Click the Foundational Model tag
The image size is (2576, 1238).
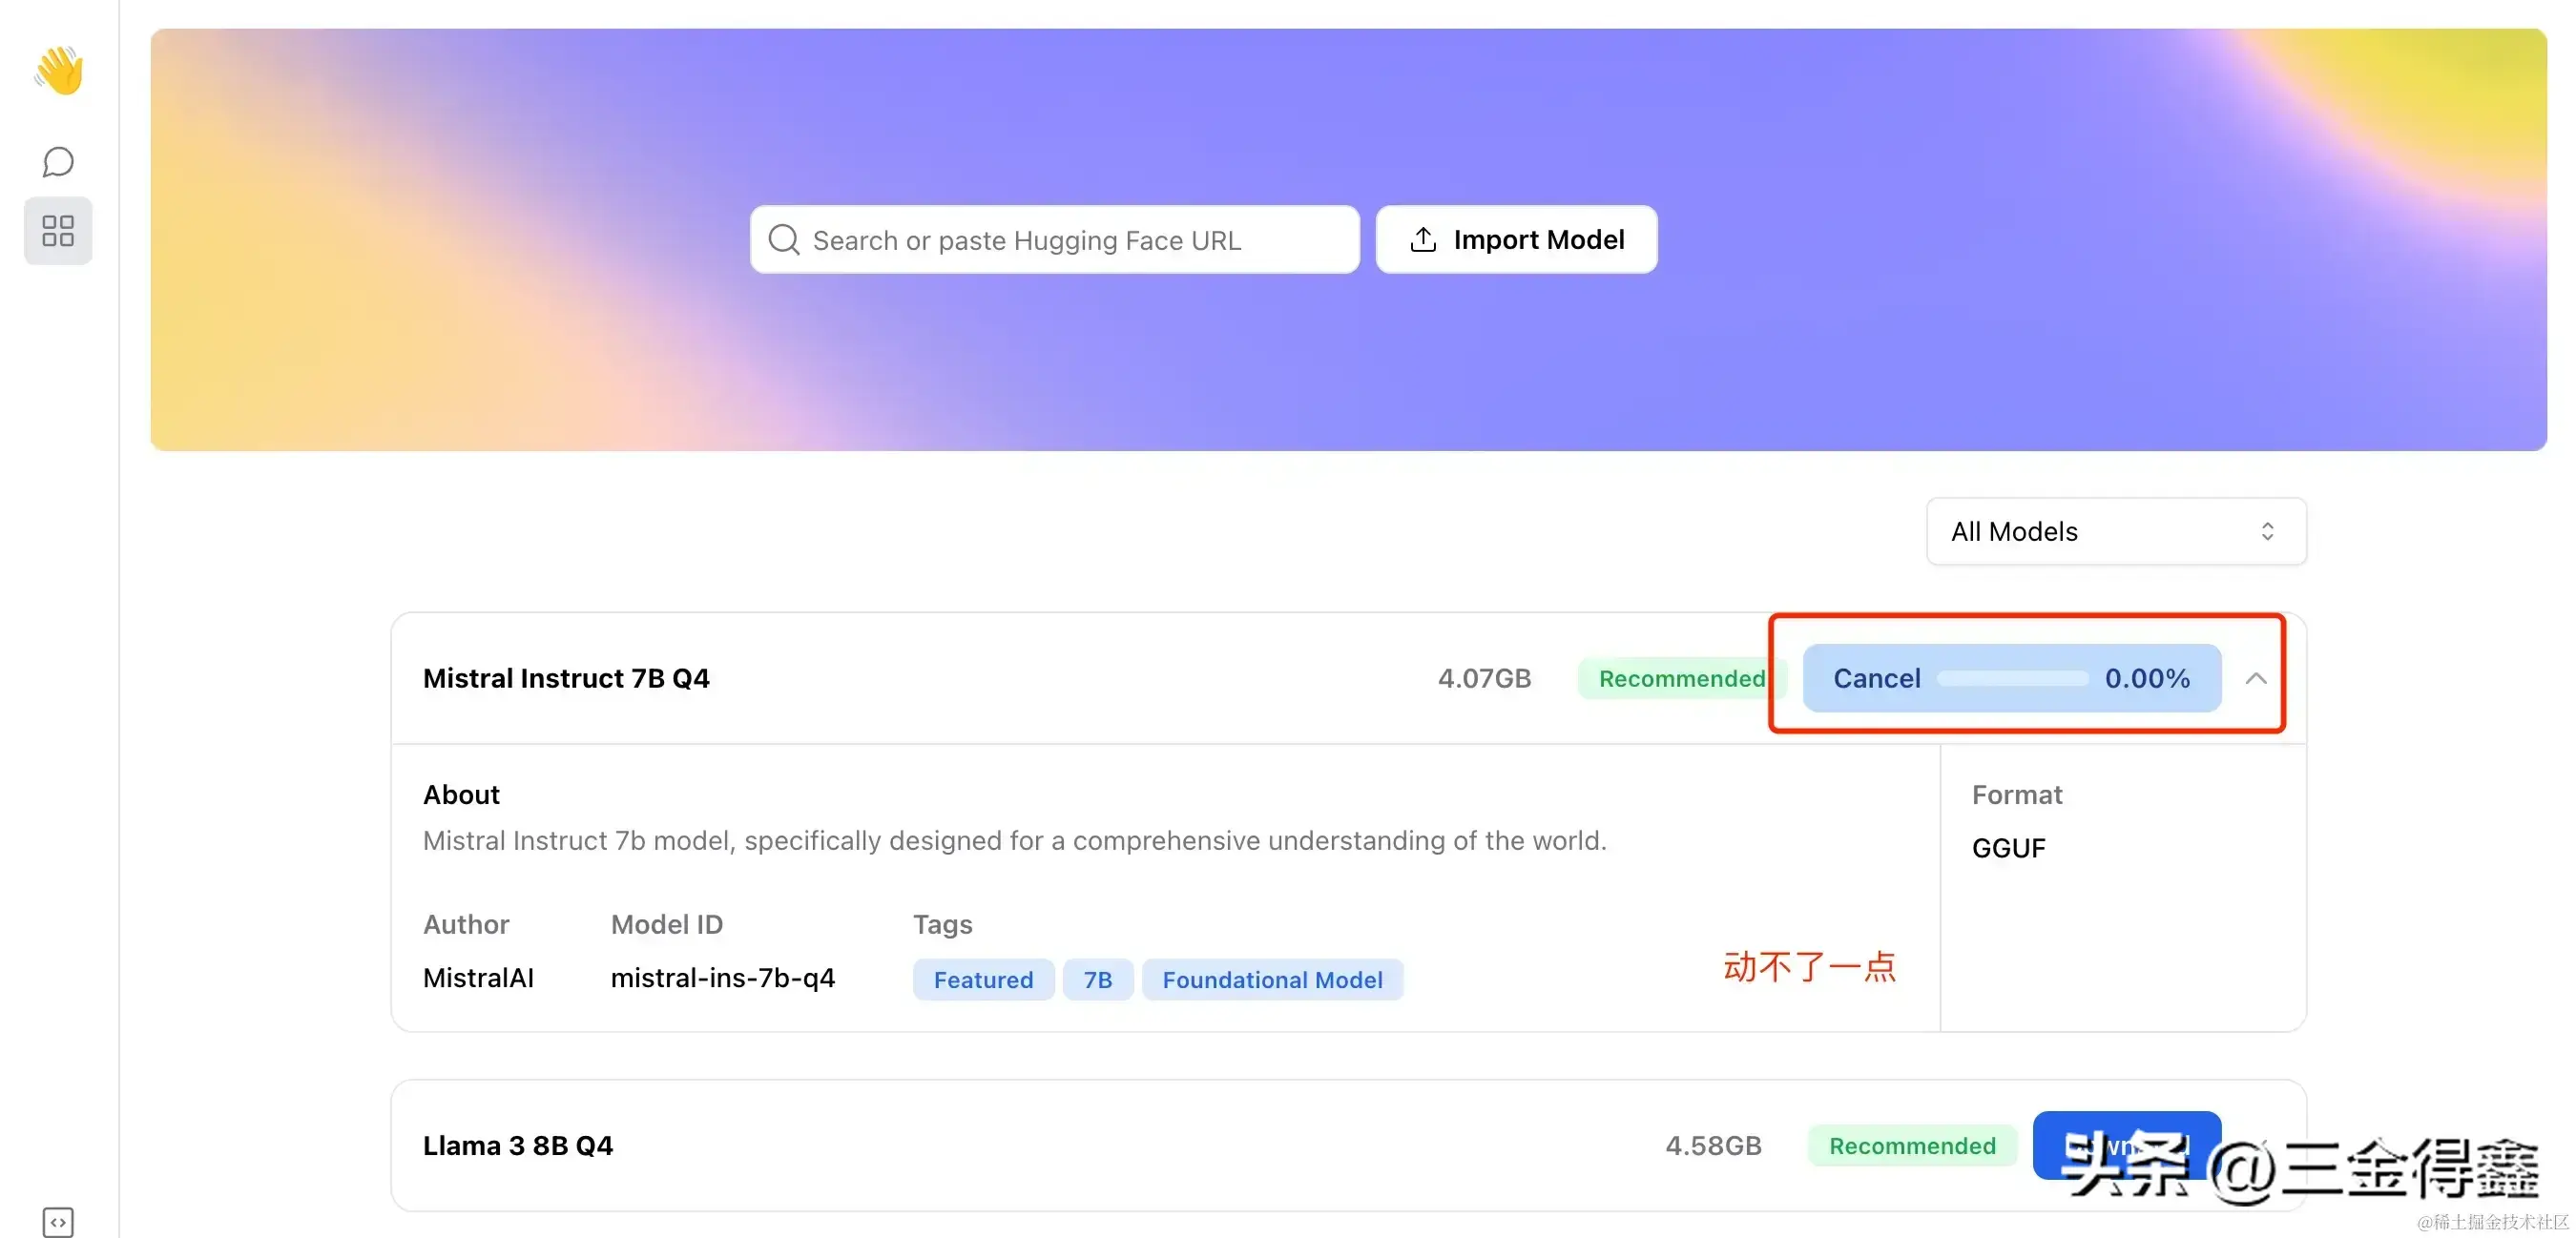coord(1272,980)
